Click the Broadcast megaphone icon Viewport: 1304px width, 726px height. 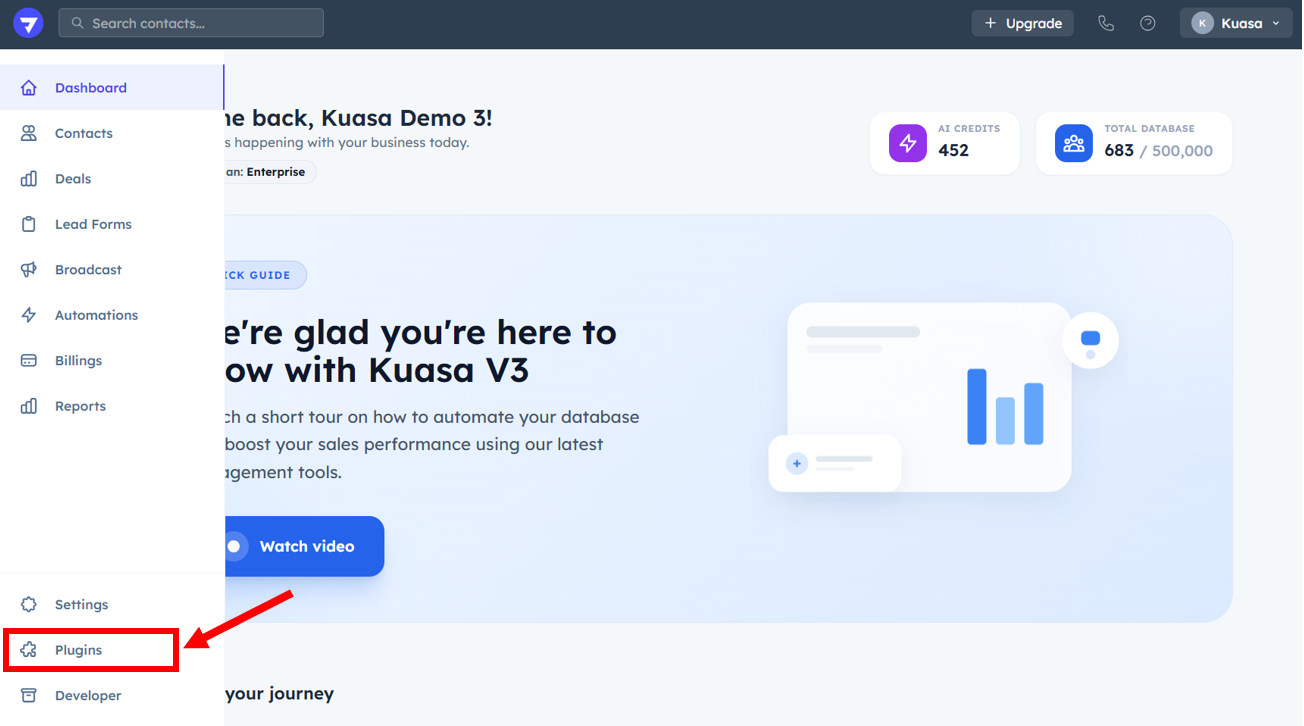[29, 270]
